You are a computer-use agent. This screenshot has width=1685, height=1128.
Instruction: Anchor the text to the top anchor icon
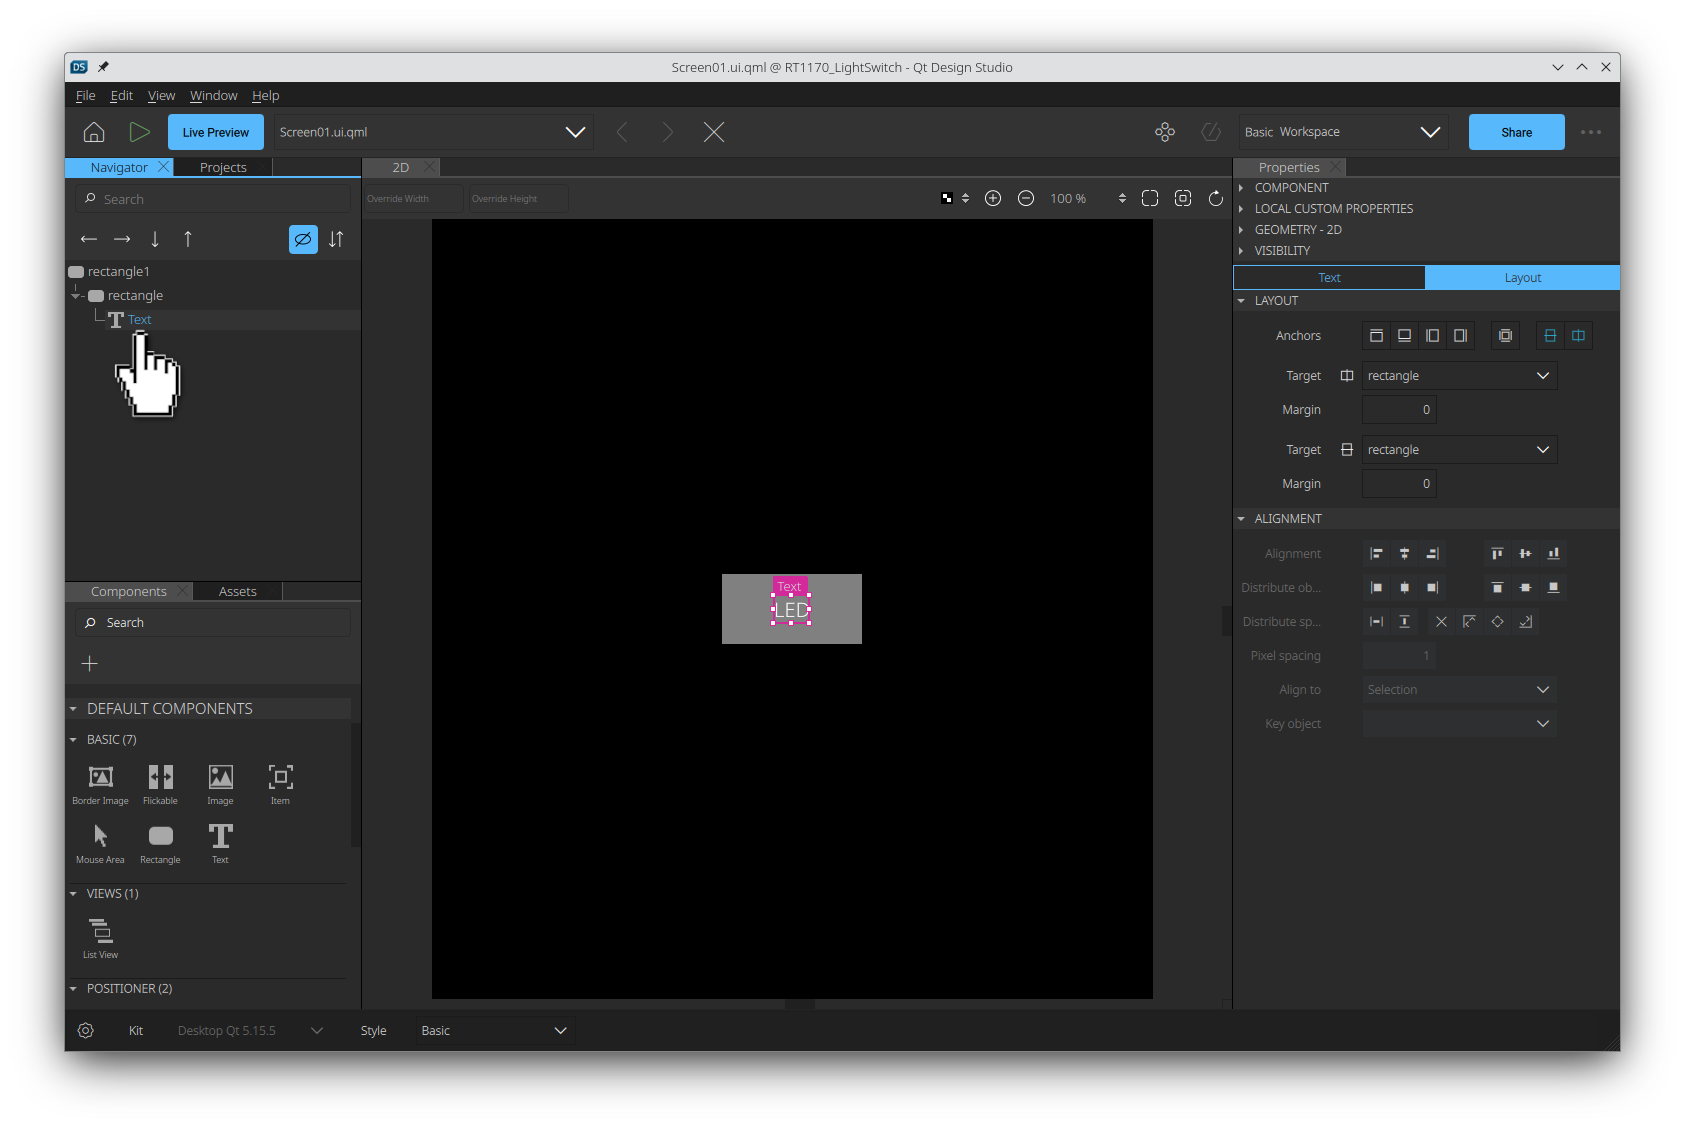click(x=1376, y=335)
